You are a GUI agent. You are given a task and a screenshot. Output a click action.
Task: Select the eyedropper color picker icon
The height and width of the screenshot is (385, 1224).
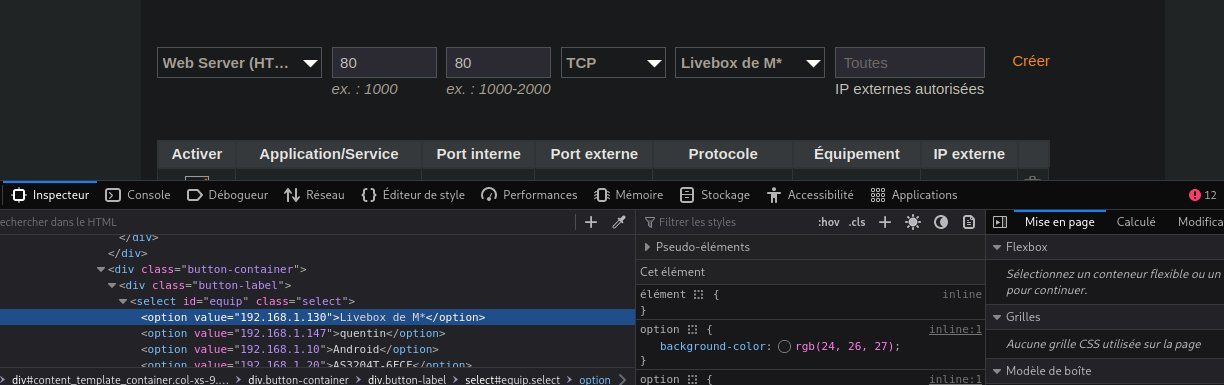619,222
